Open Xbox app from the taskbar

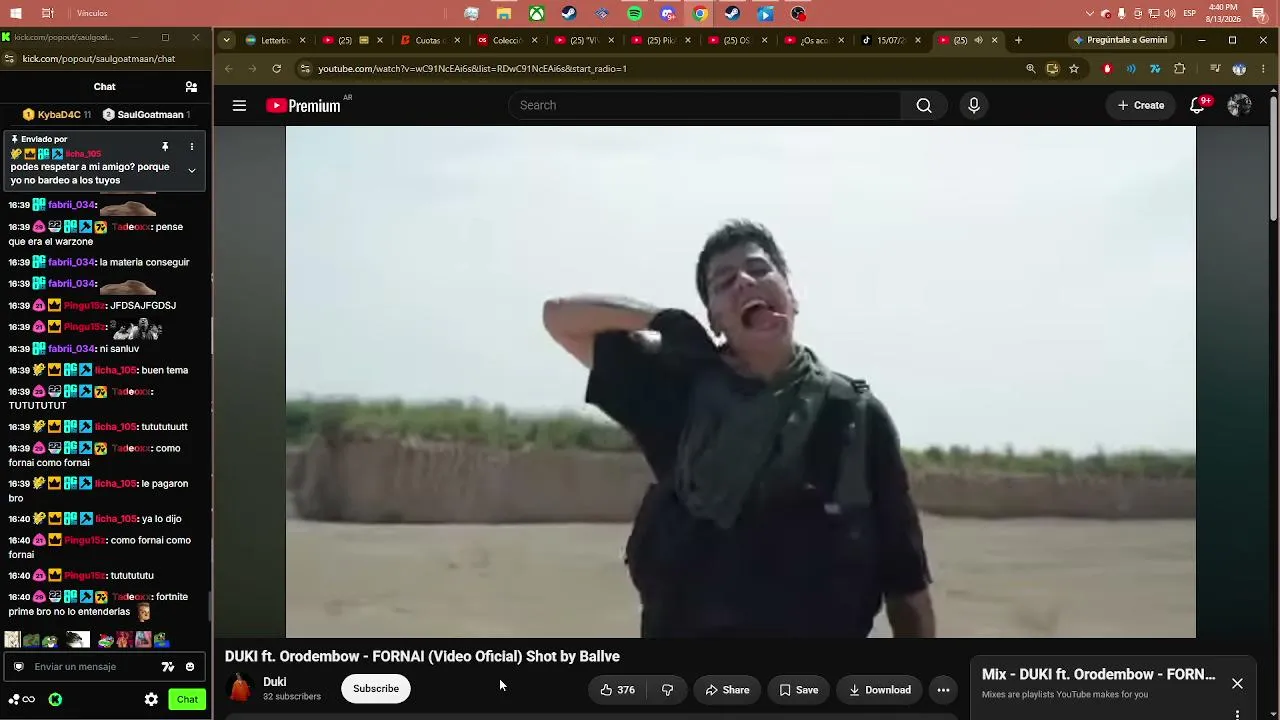[x=537, y=14]
